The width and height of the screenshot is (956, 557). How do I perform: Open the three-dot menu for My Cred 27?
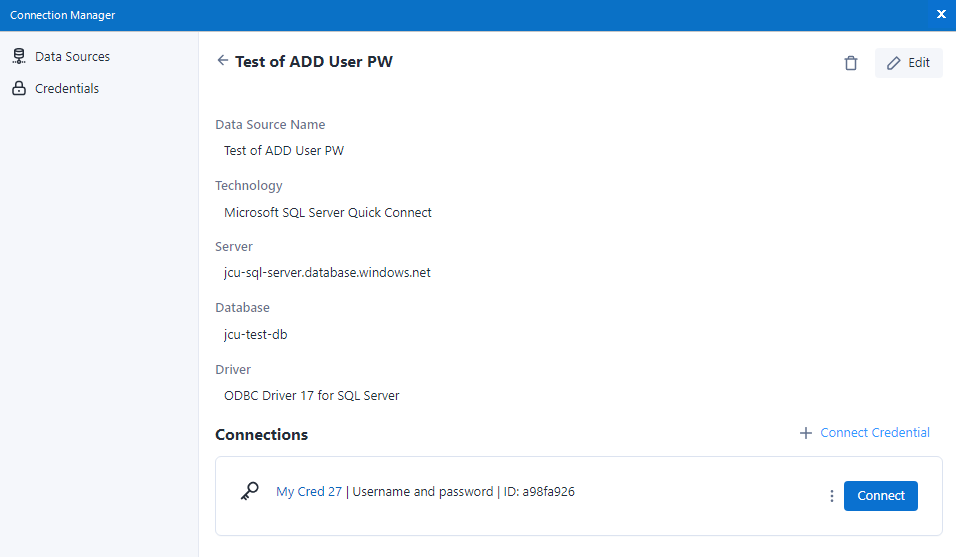coord(831,496)
